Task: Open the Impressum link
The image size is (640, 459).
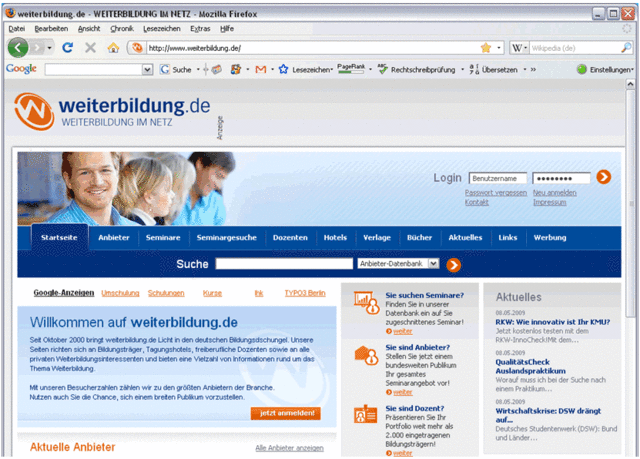Action: coord(549,202)
